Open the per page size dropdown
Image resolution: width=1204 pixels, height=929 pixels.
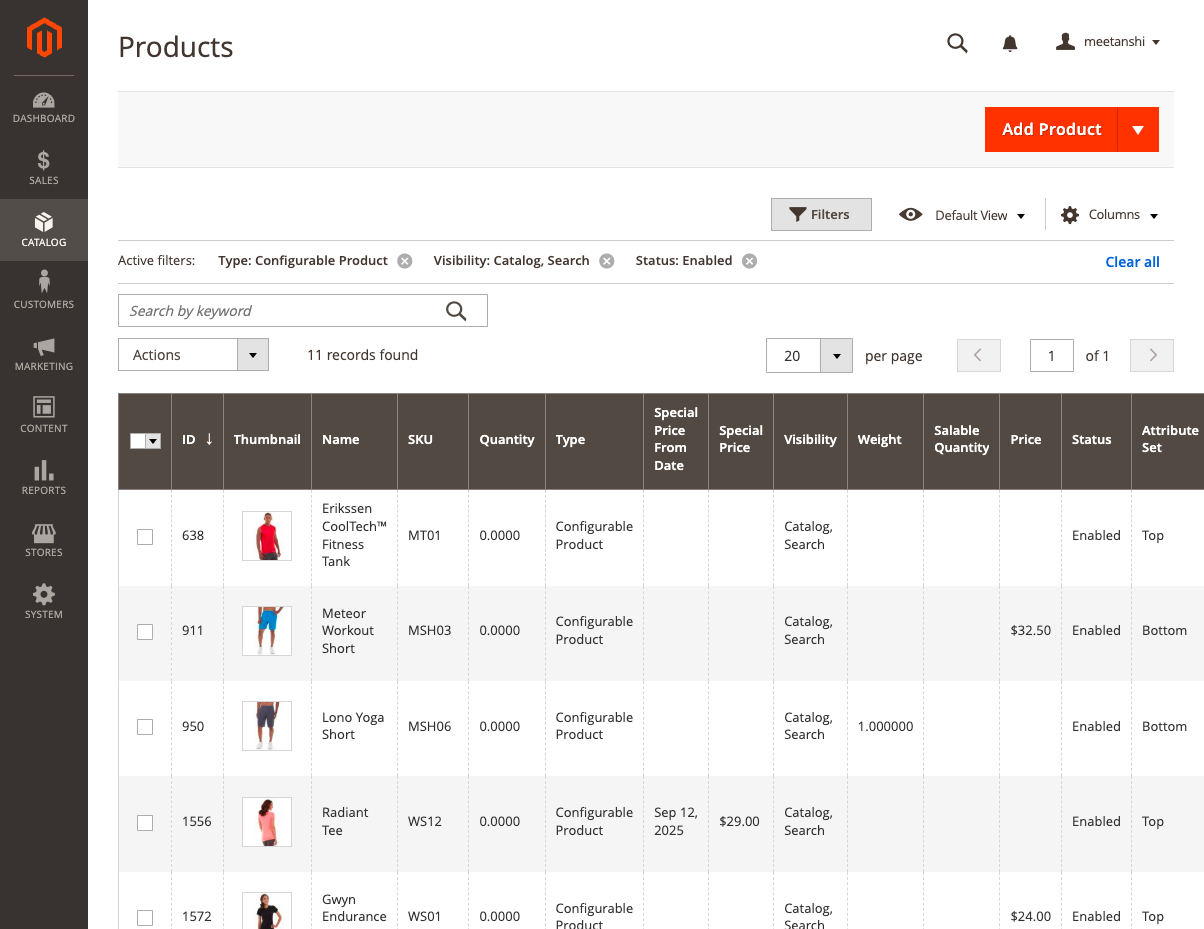[809, 355]
